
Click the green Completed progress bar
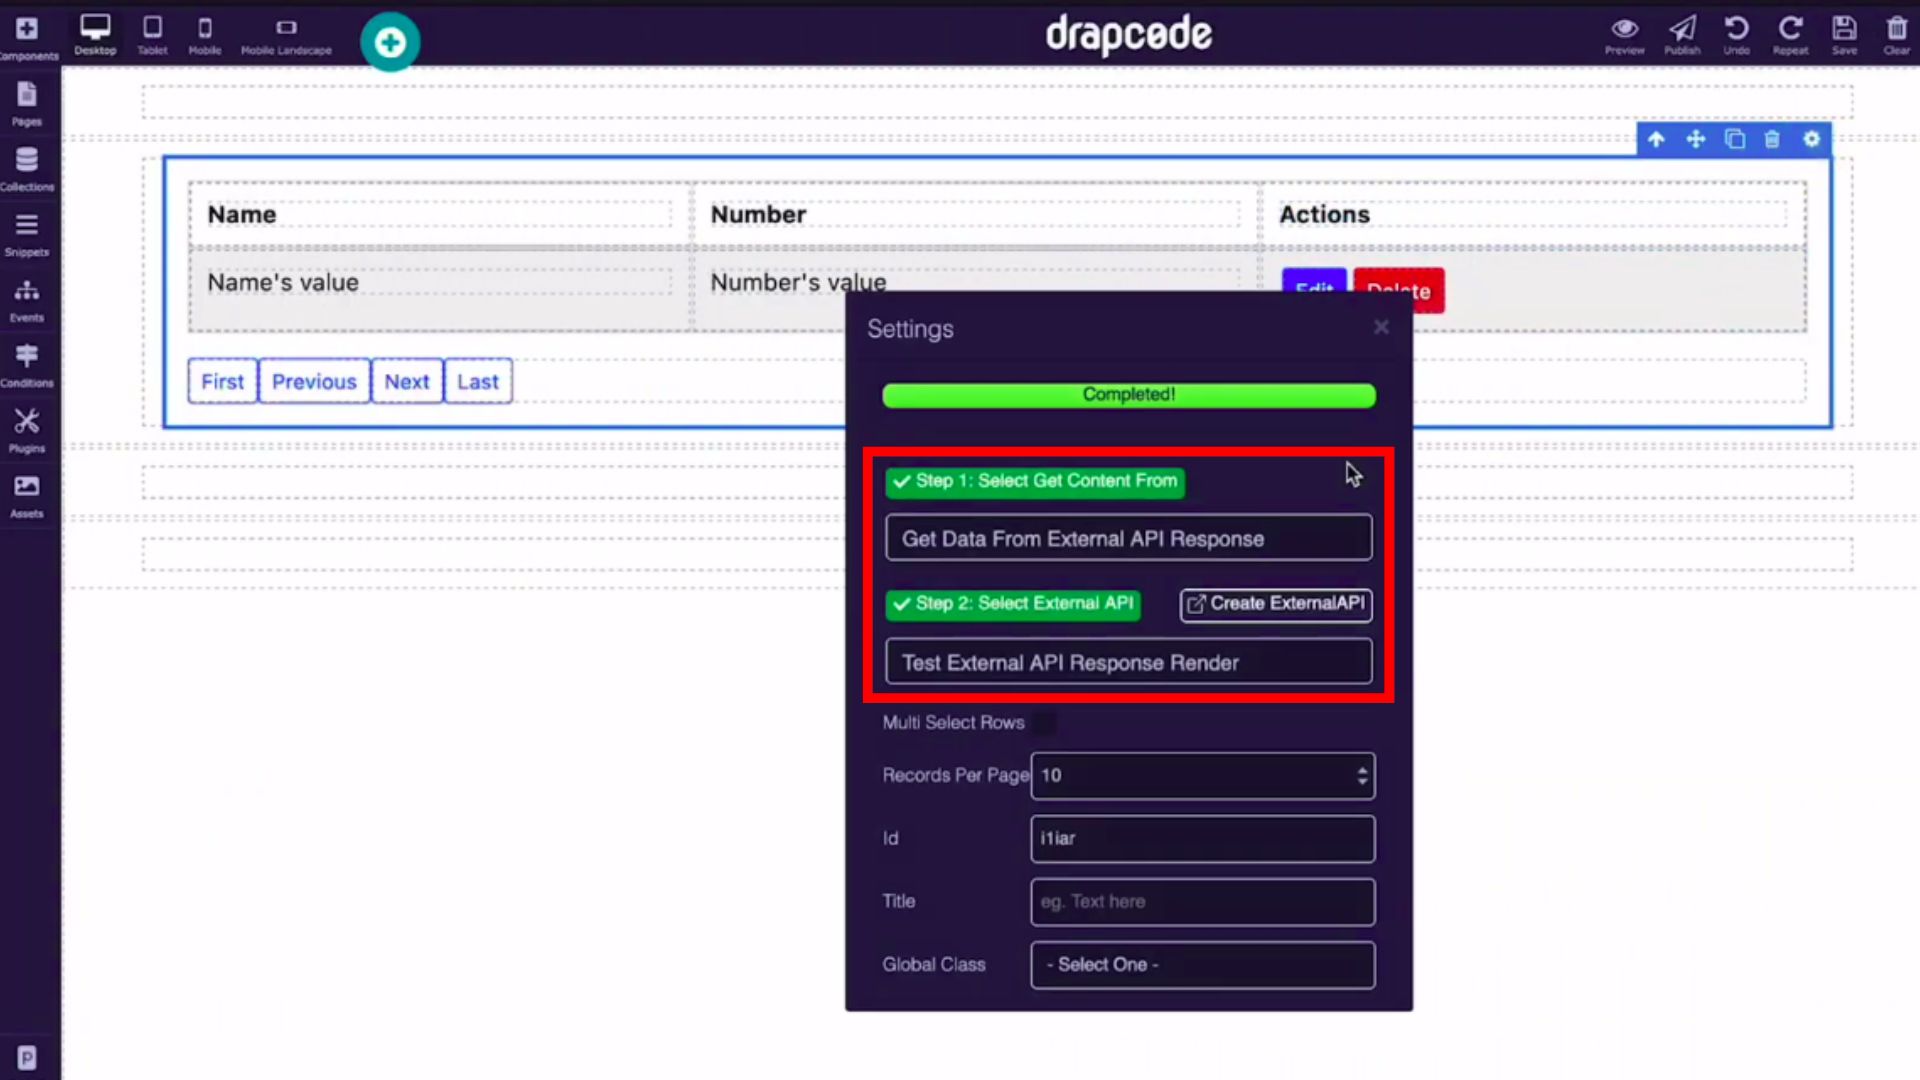point(1128,395)
